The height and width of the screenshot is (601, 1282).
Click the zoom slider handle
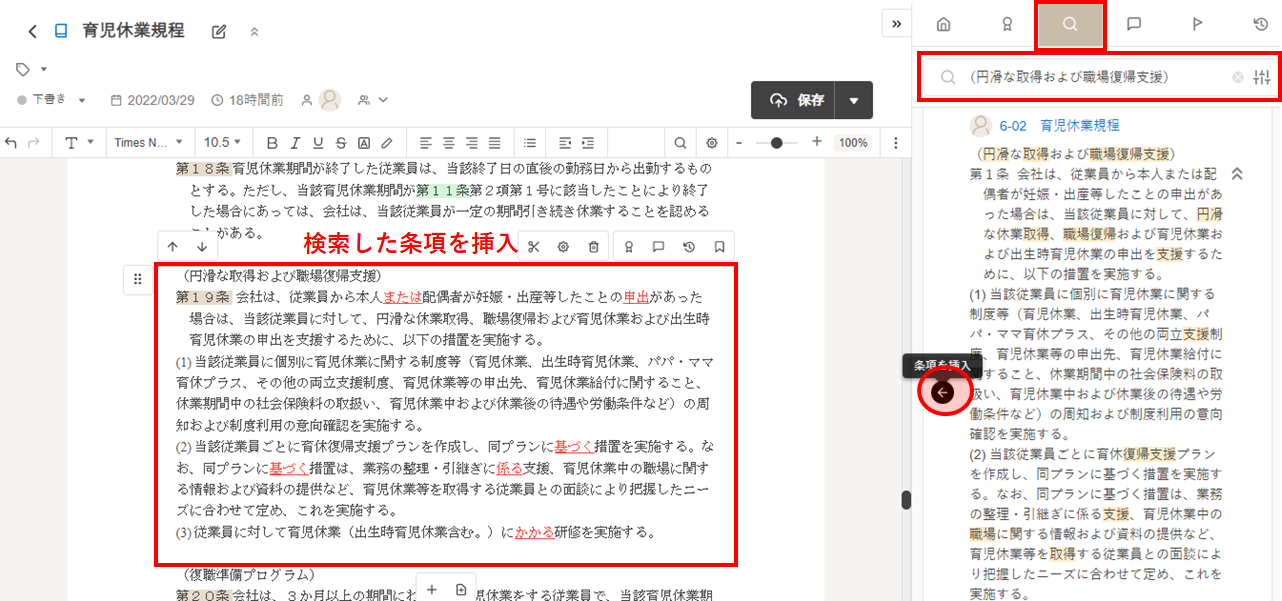point(776,143)
